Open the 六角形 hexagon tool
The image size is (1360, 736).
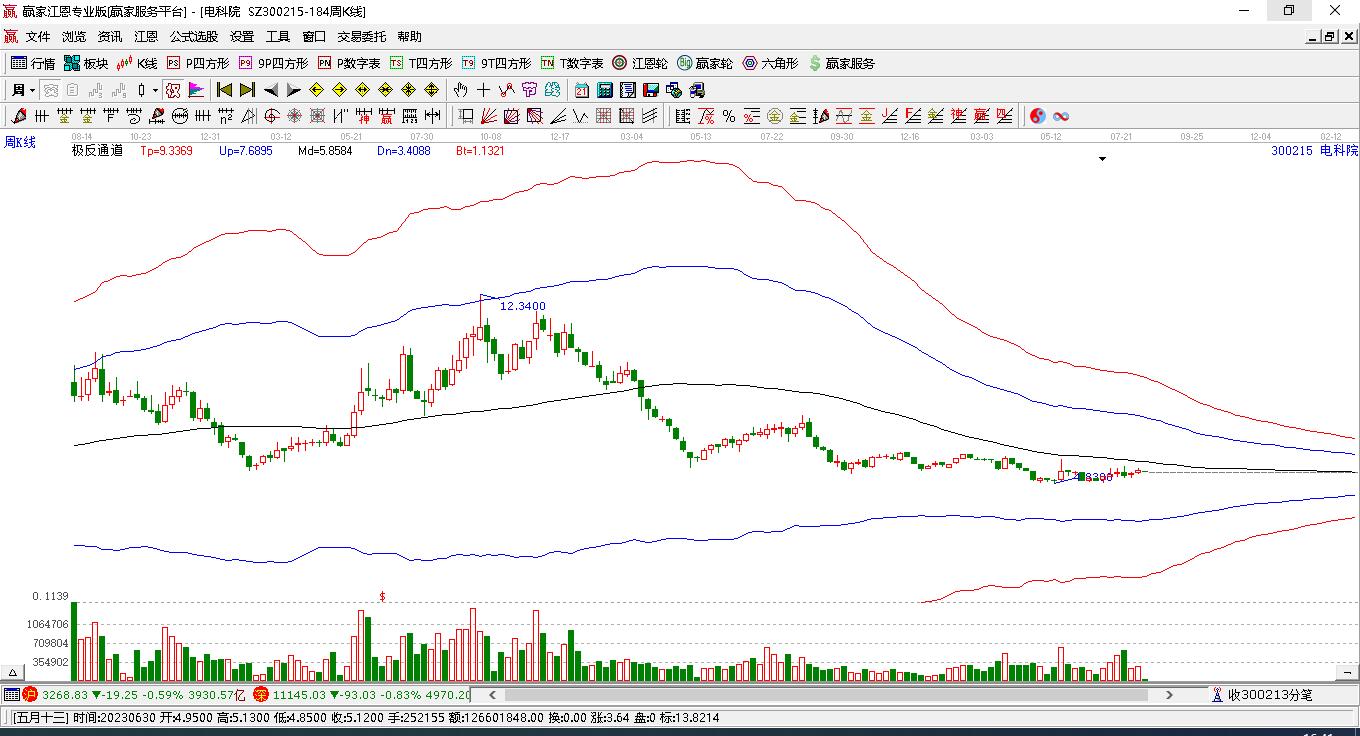point(770,63)
